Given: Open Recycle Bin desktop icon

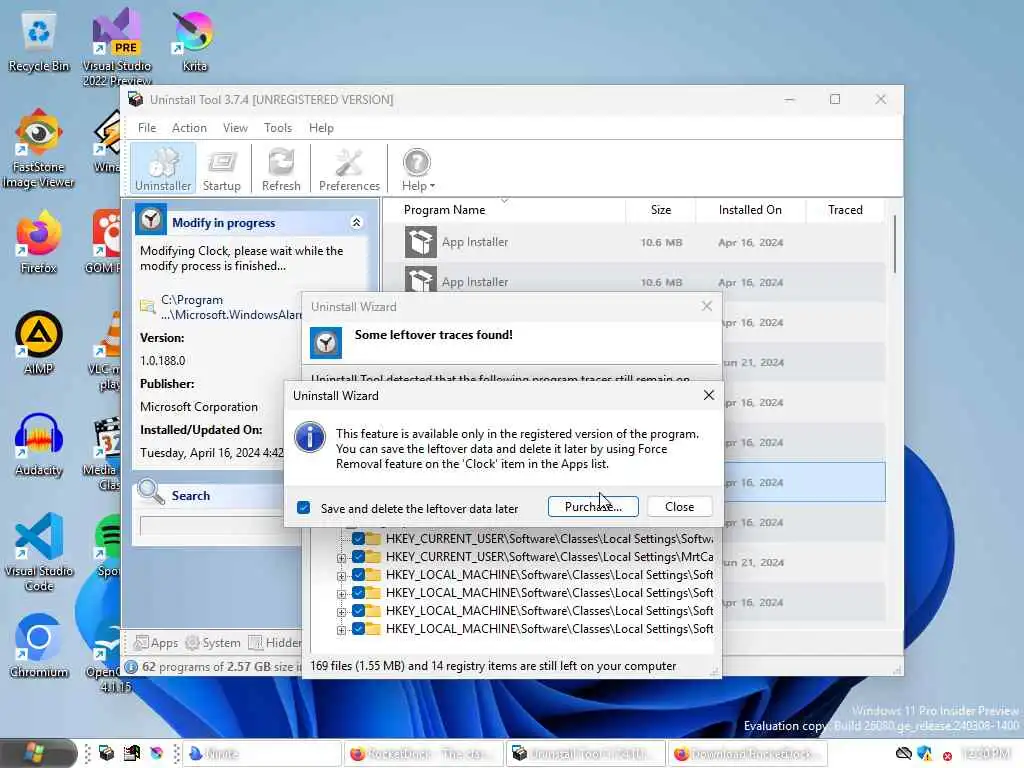Looking at the screenshot, I should 39,42.
